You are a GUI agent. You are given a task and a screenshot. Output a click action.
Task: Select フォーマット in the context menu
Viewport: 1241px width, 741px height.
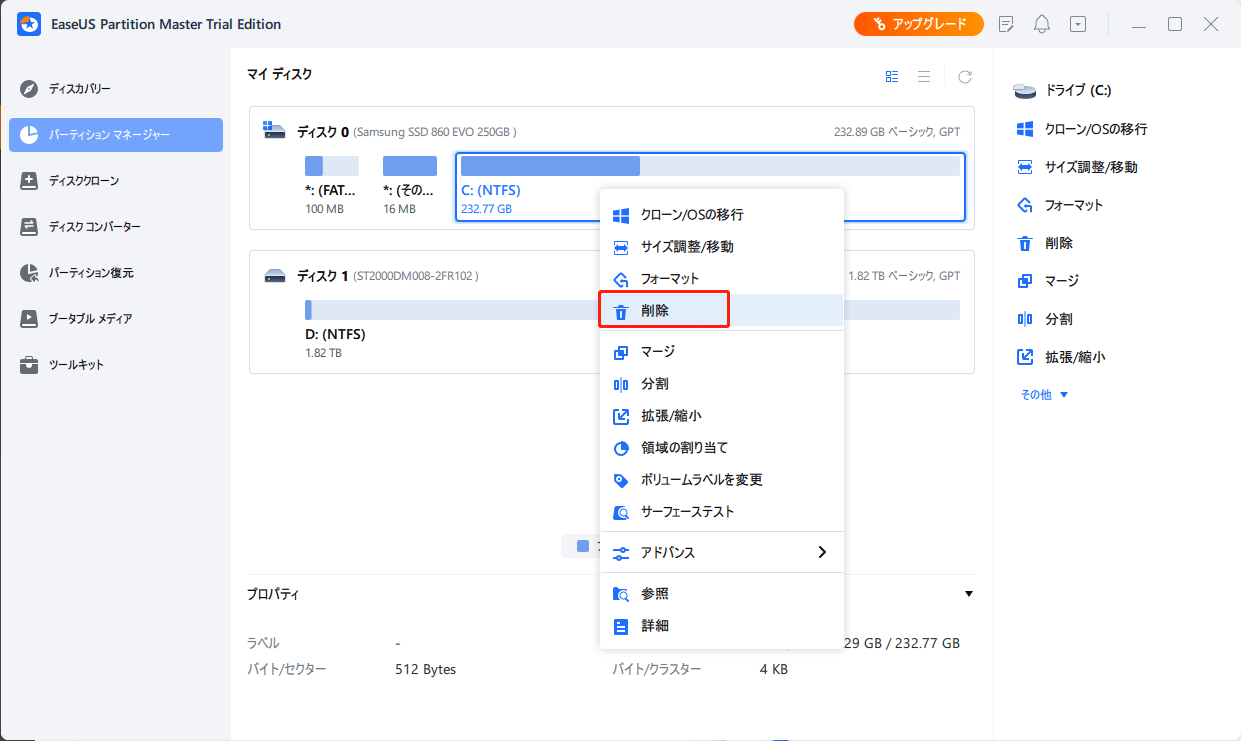(x=670, y=279)
